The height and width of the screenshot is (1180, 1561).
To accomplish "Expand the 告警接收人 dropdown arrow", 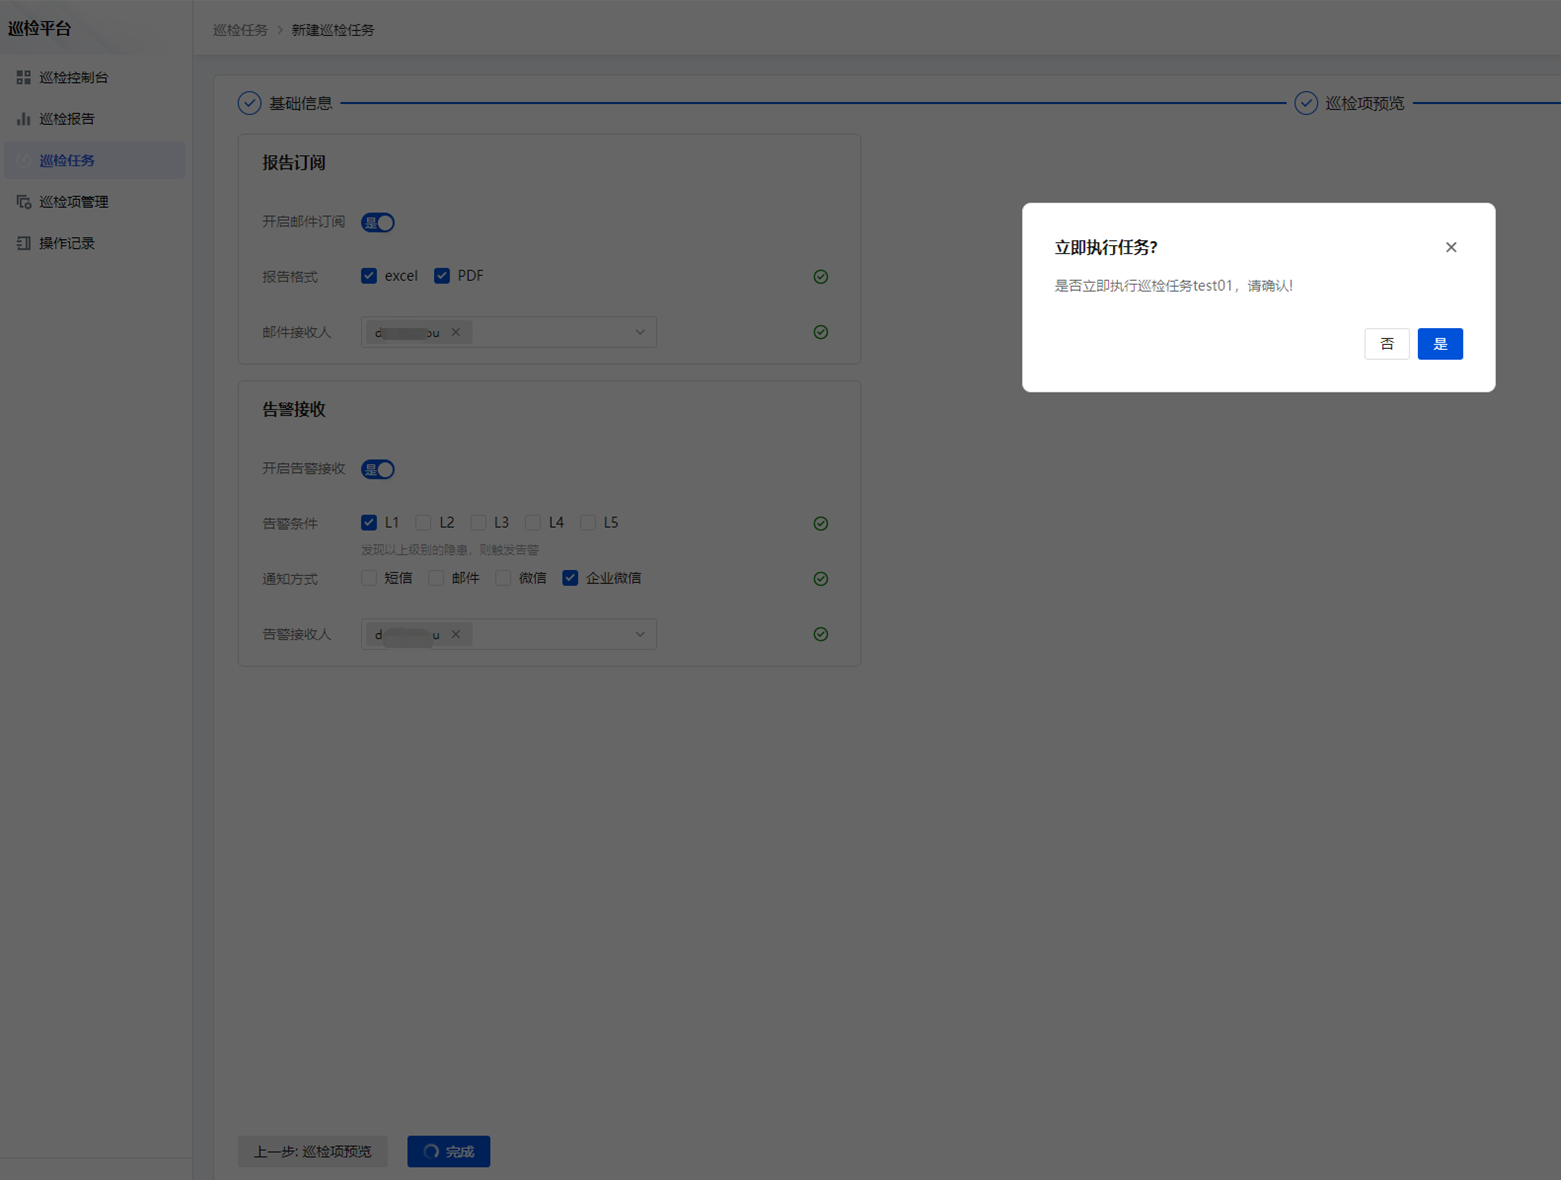I will [x=640, y=634].
